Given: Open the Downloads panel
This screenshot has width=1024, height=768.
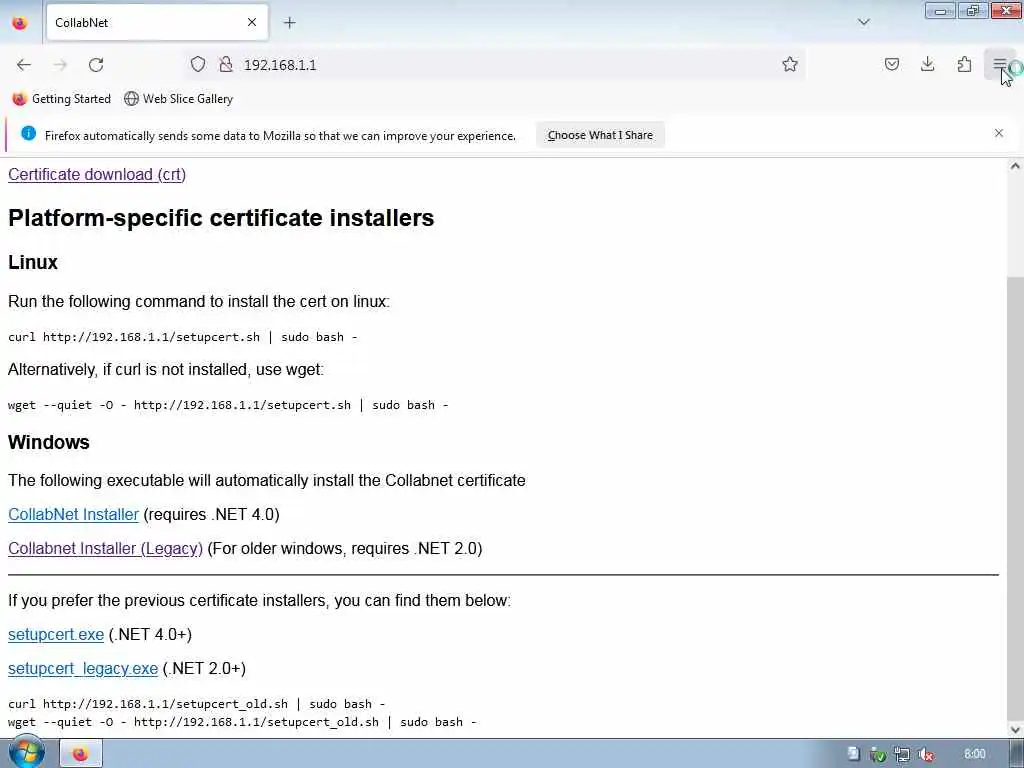Looking at the screenshot, I should tap(927, 64).
